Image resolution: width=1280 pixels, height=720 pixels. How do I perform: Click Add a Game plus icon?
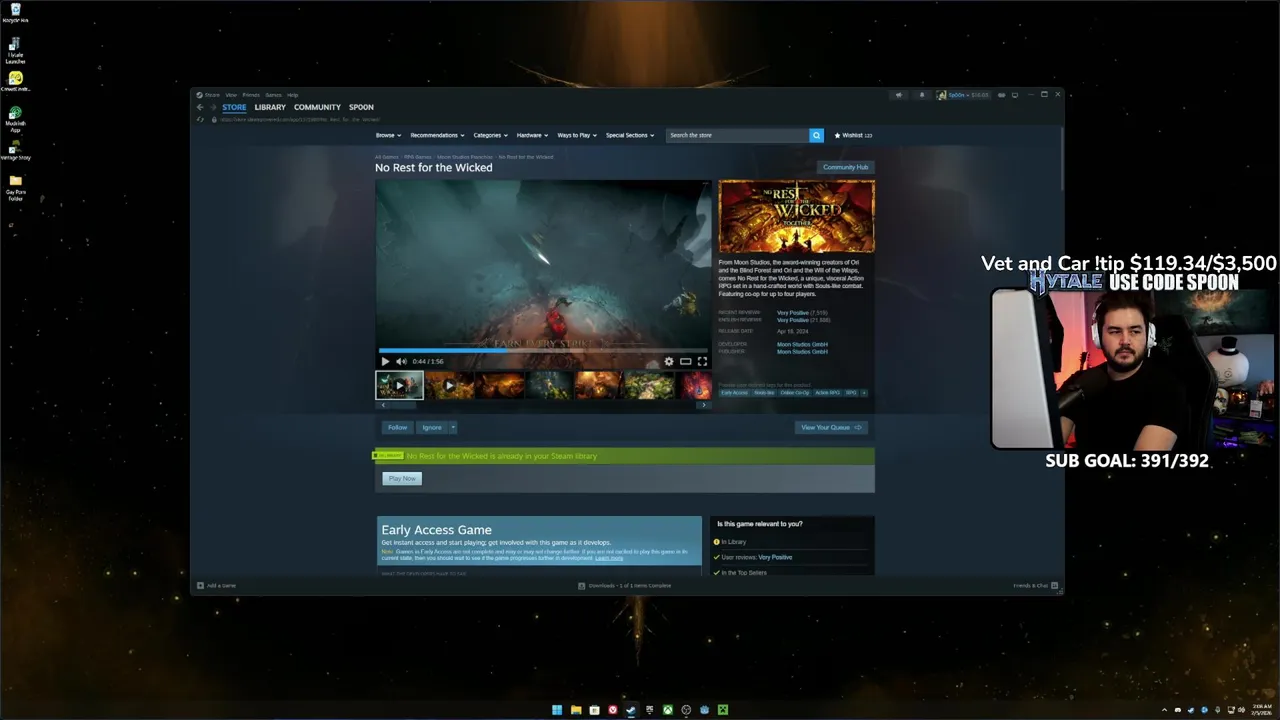click(x=200, y=585)
